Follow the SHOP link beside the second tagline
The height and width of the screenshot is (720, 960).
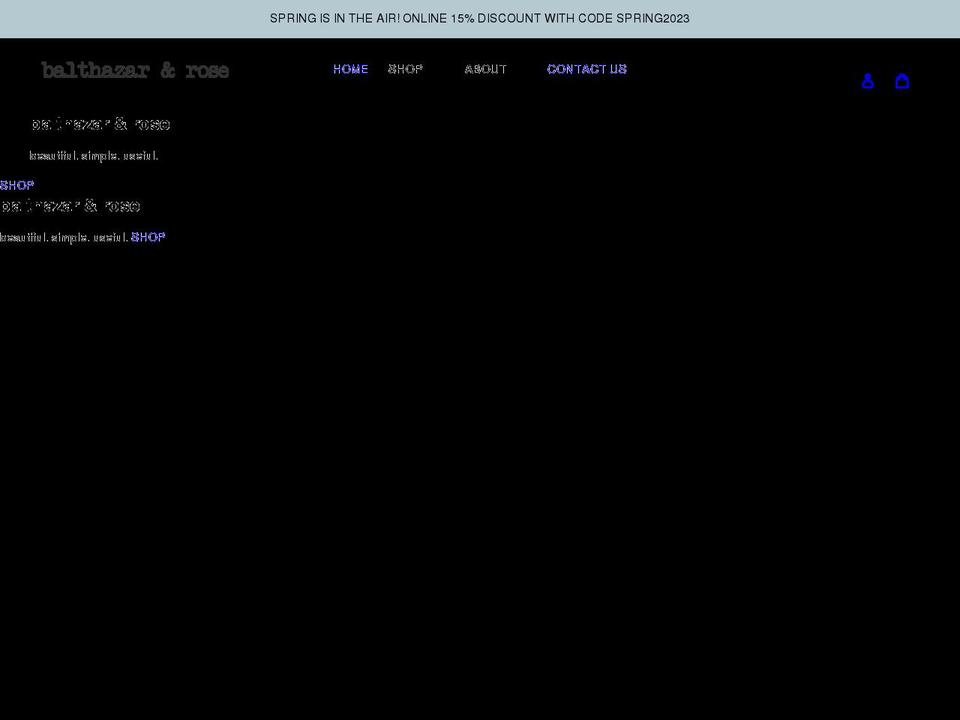click(148, 237)
